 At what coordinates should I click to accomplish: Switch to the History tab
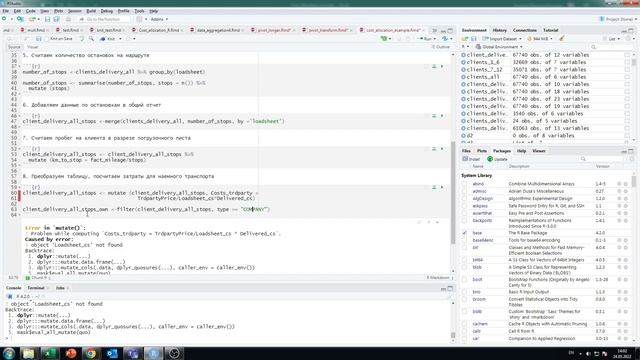pyautogui.click(x=499, y=31)
